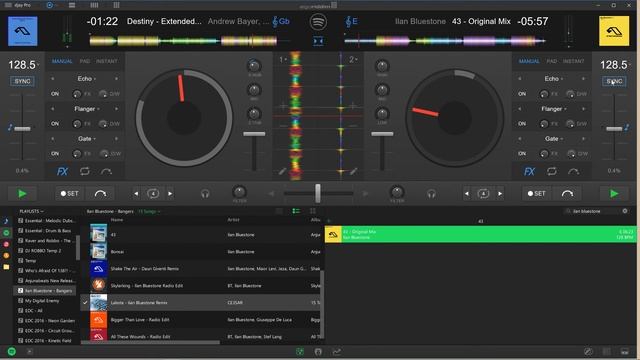Click the SET cue button on deck 2
640x360 pixels.
(536, 193)
